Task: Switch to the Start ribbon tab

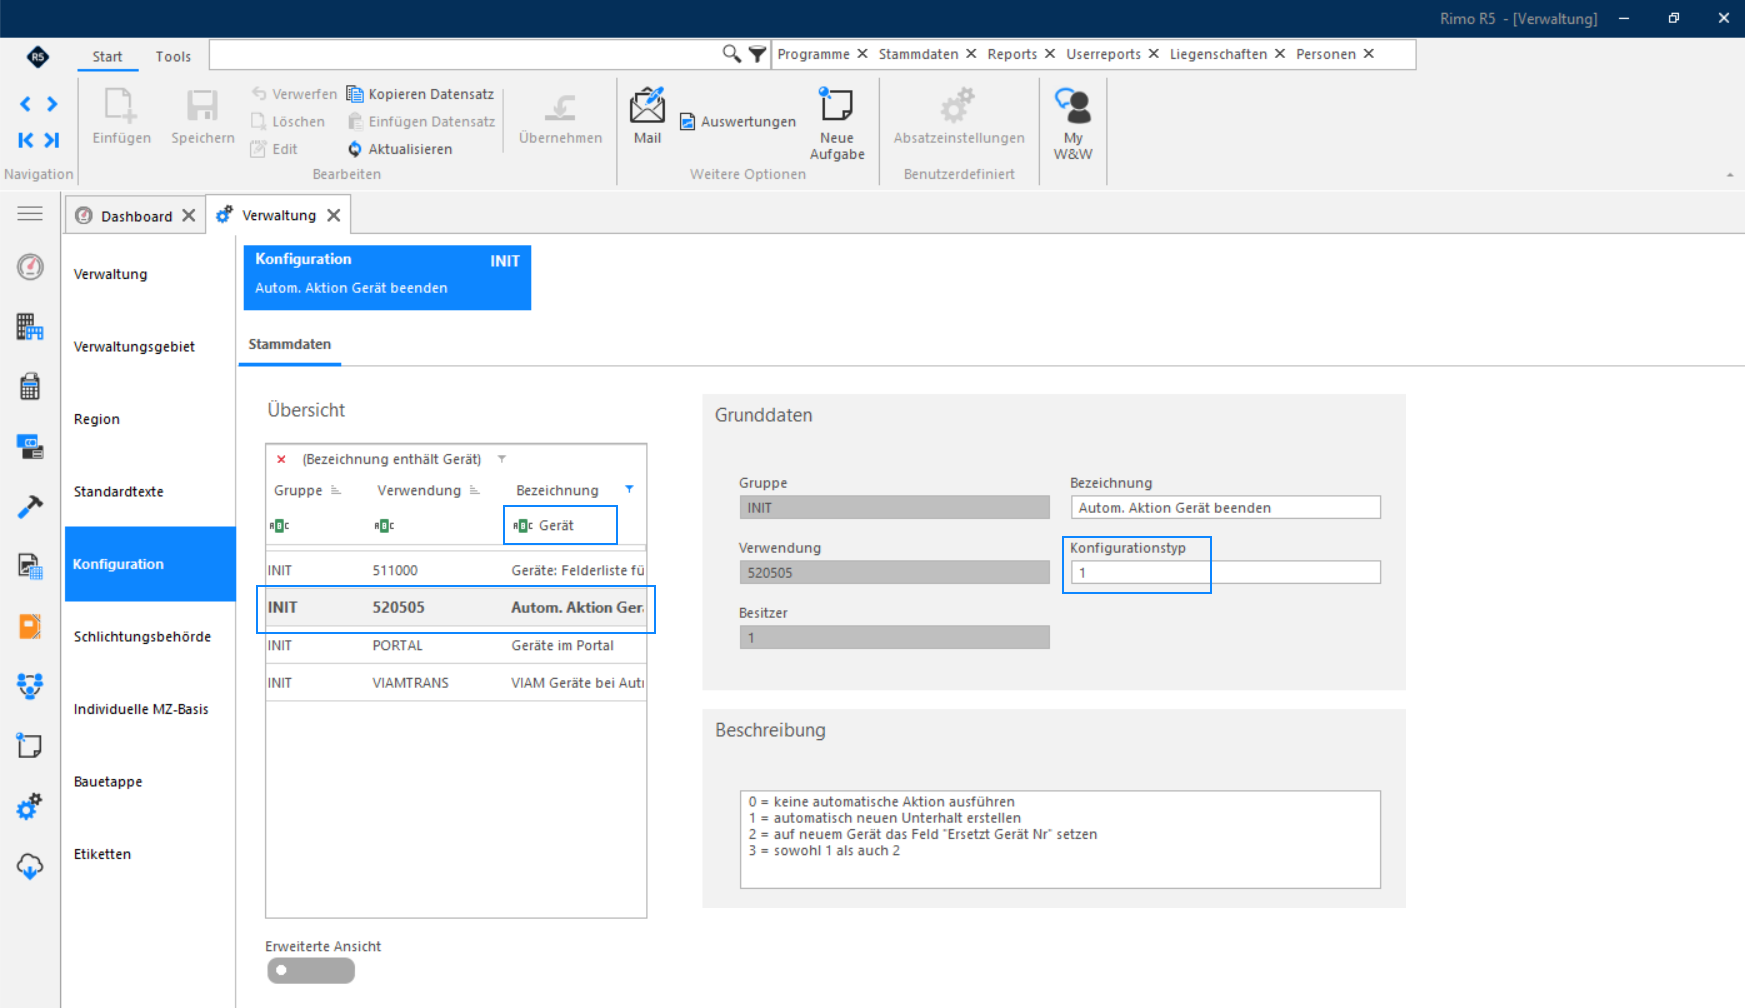Action: tap(107, 56)
